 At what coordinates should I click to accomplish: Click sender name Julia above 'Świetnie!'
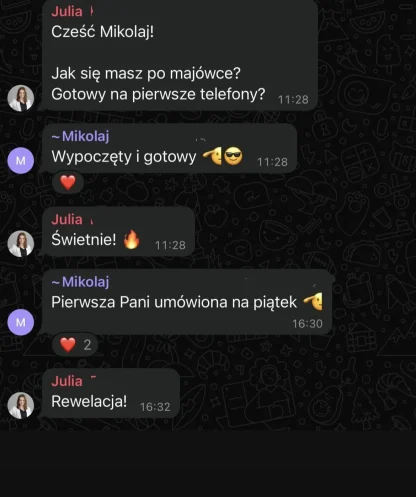[x=67, y=219]
